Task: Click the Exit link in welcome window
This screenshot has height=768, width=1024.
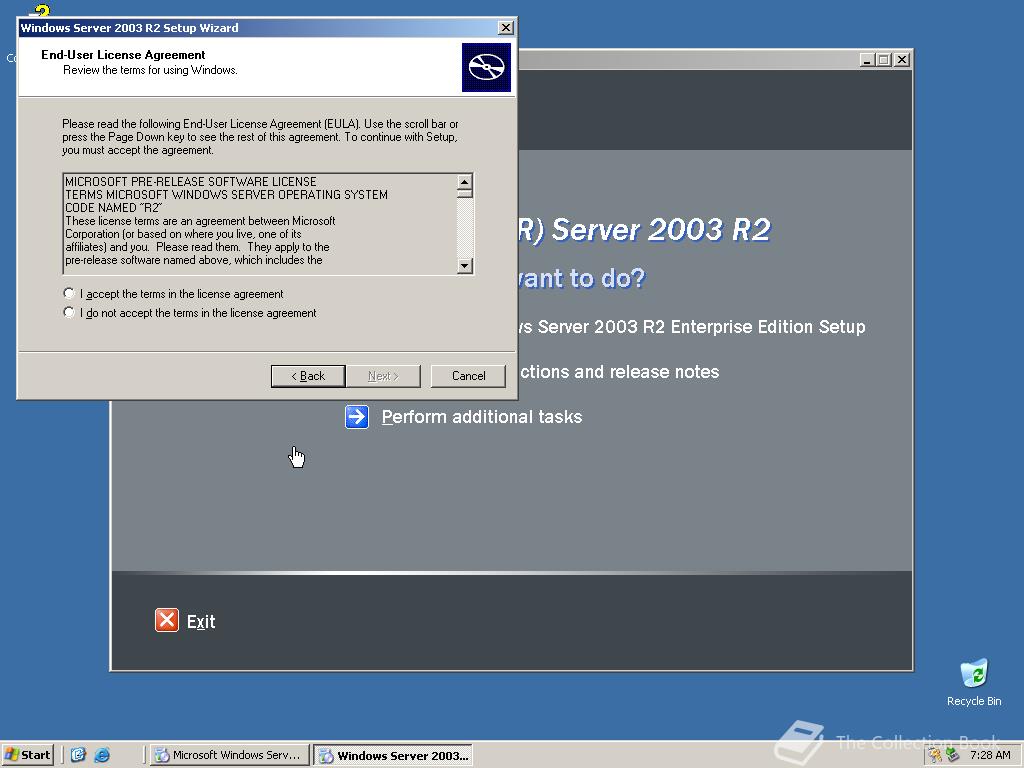Action: click(x=201, y=622)
